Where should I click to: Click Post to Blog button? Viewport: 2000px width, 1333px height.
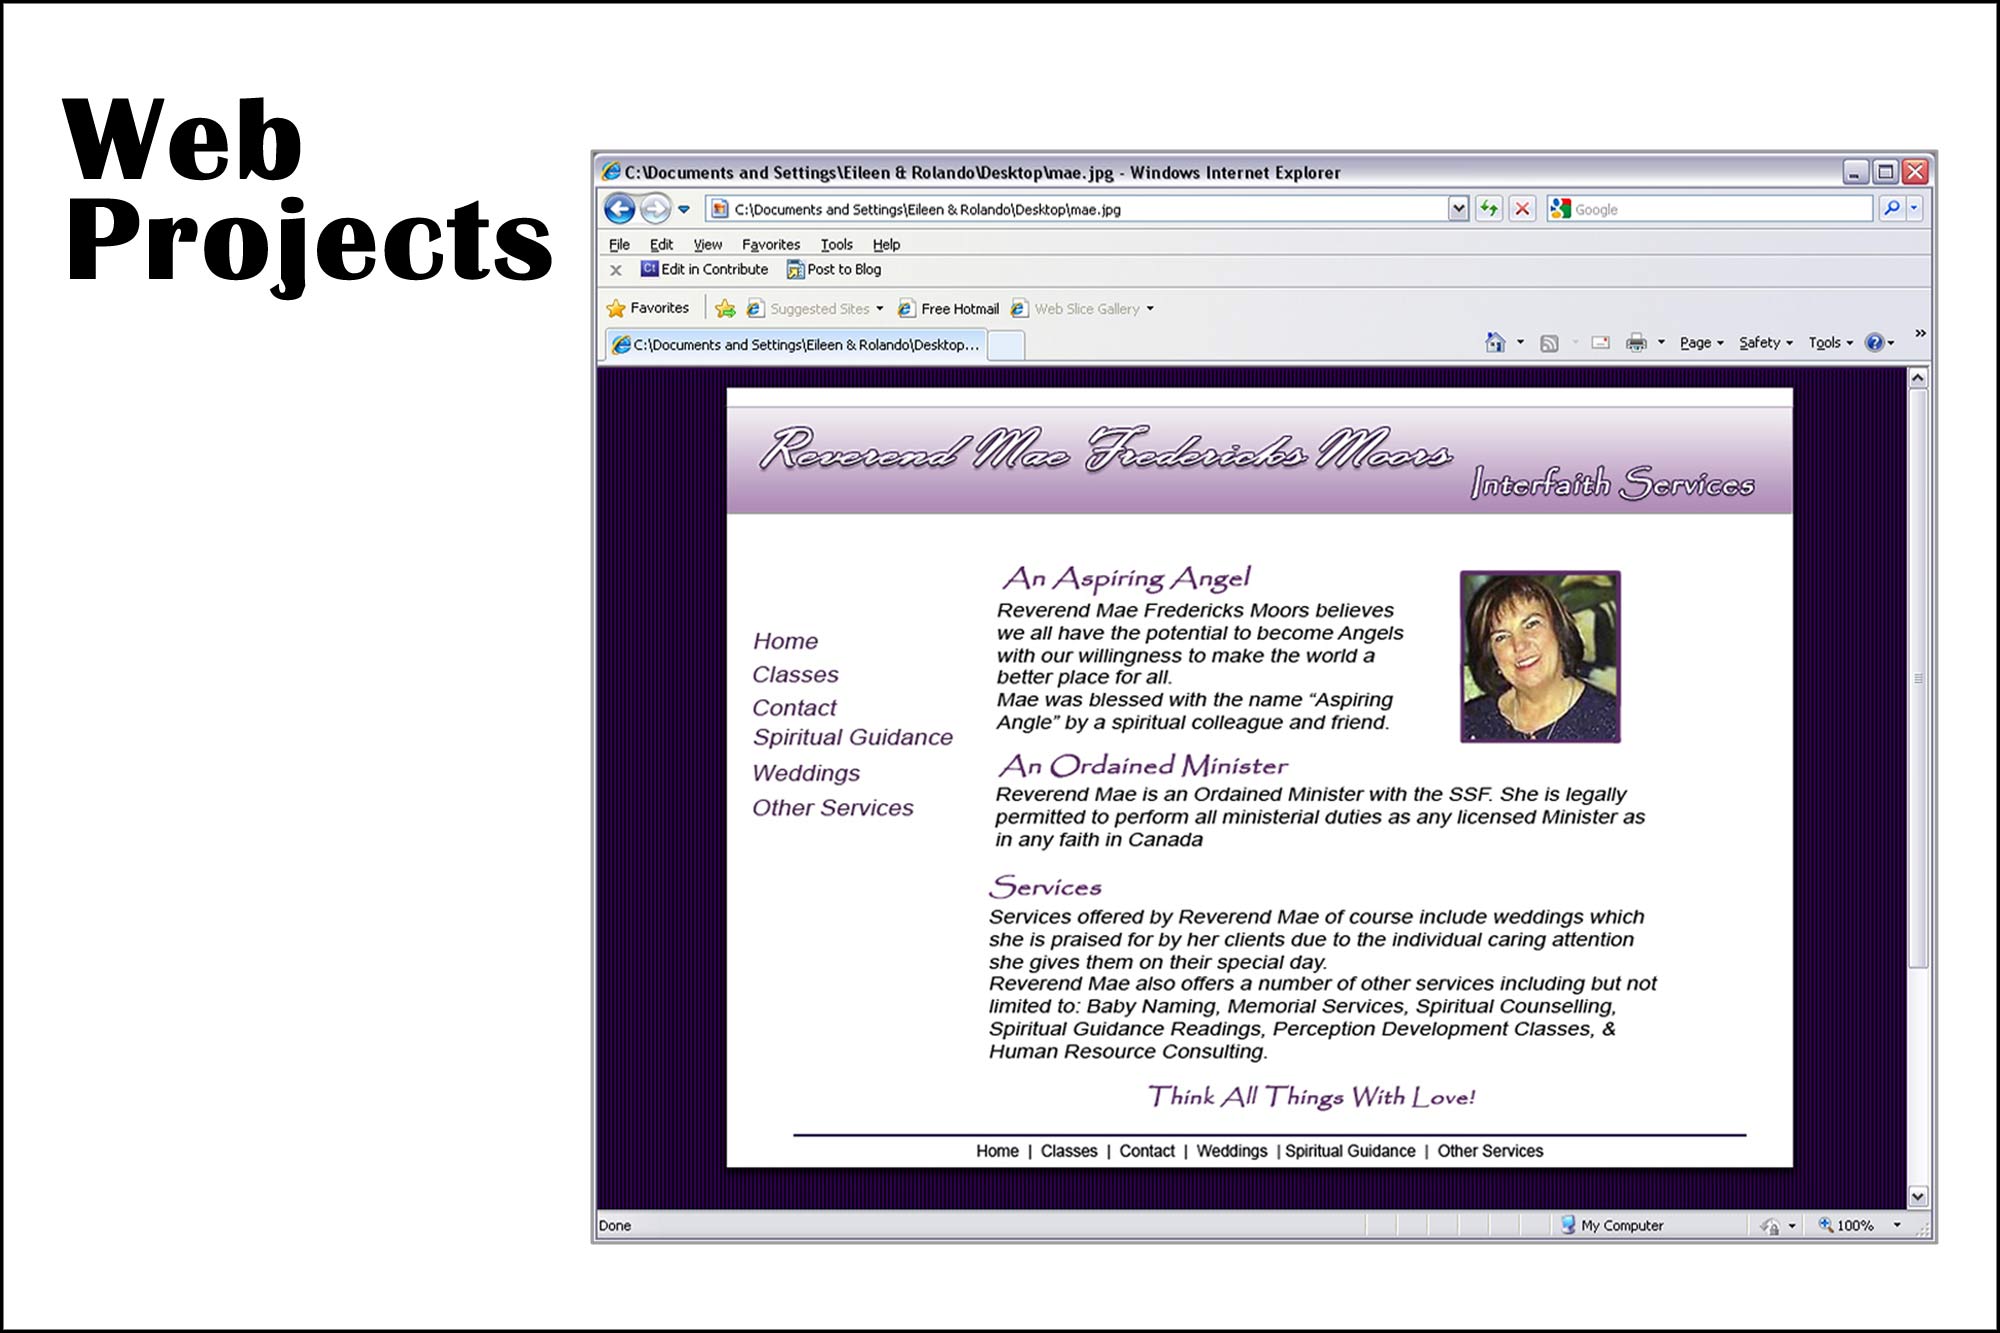[834, 269]
